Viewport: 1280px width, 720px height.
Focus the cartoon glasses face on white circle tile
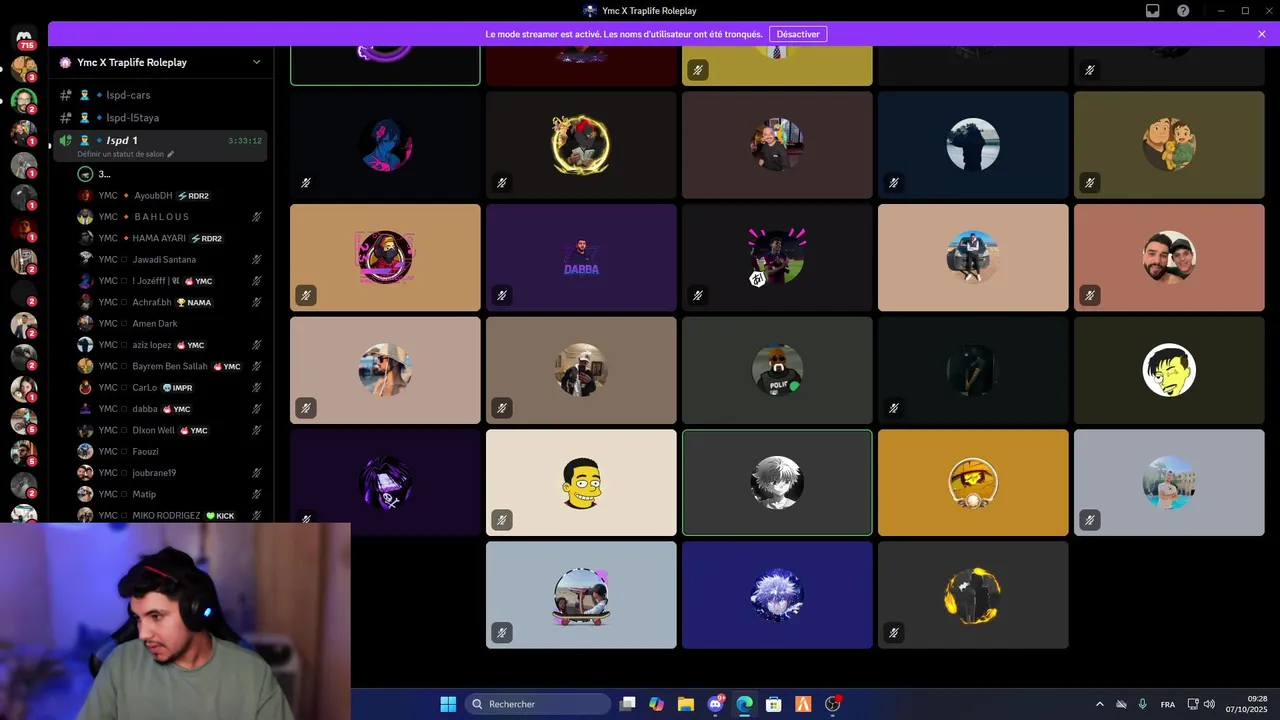coord(1169,370)
